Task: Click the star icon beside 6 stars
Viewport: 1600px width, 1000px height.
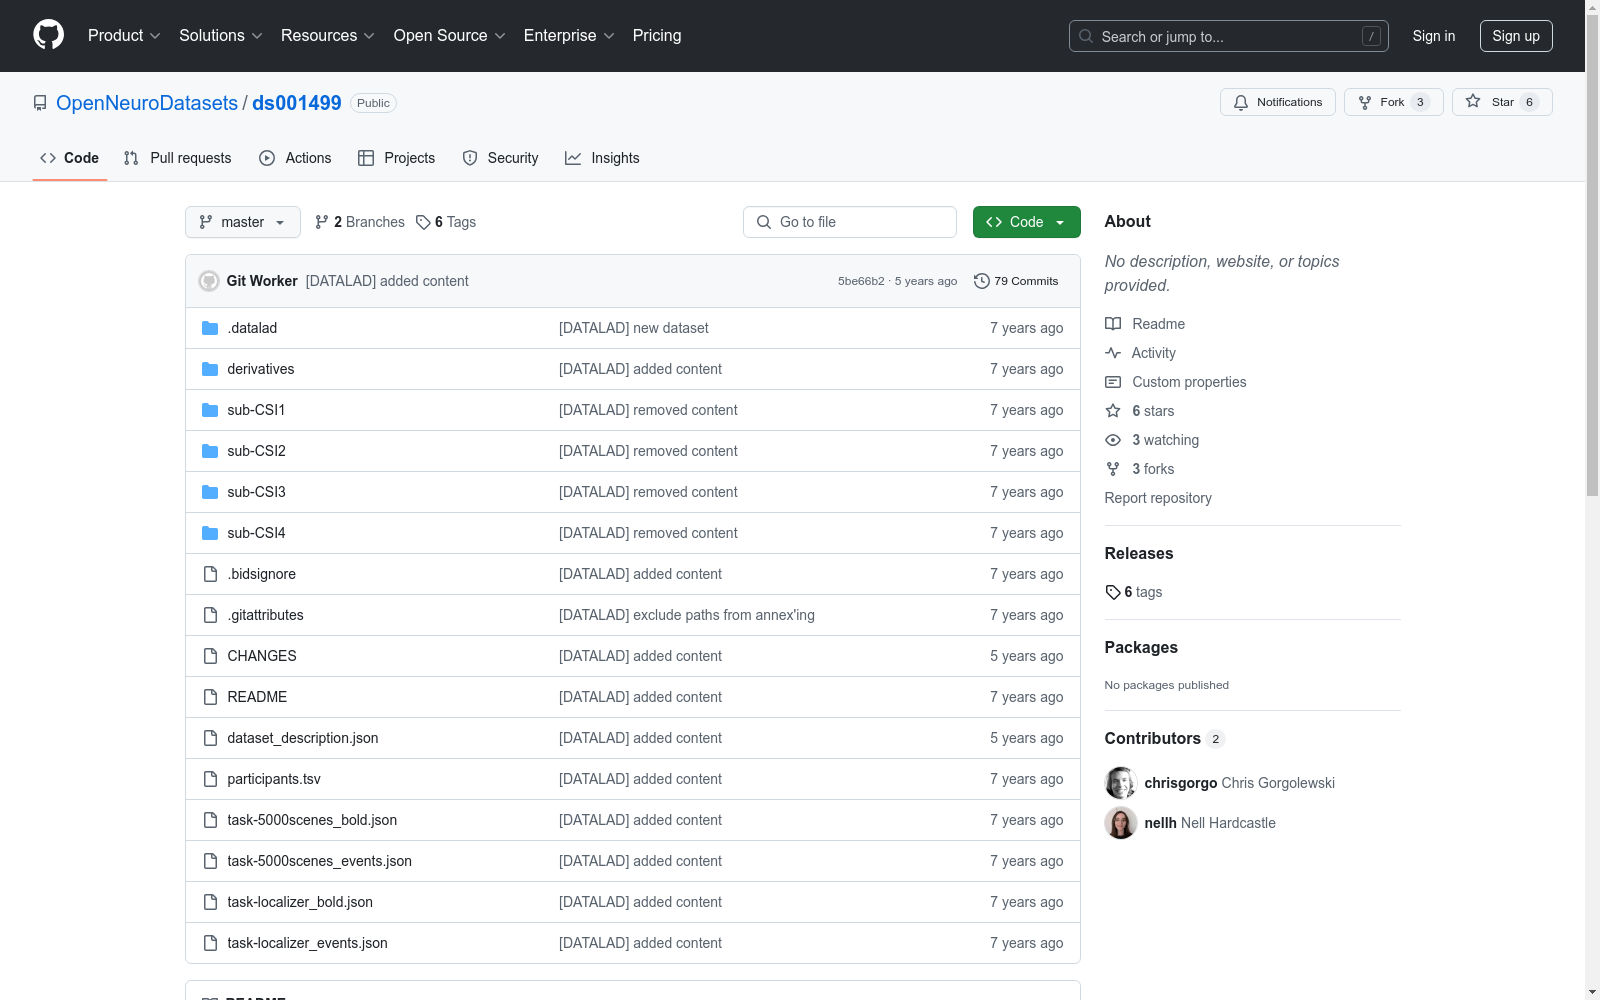Action: click(x=1113, y=411)
